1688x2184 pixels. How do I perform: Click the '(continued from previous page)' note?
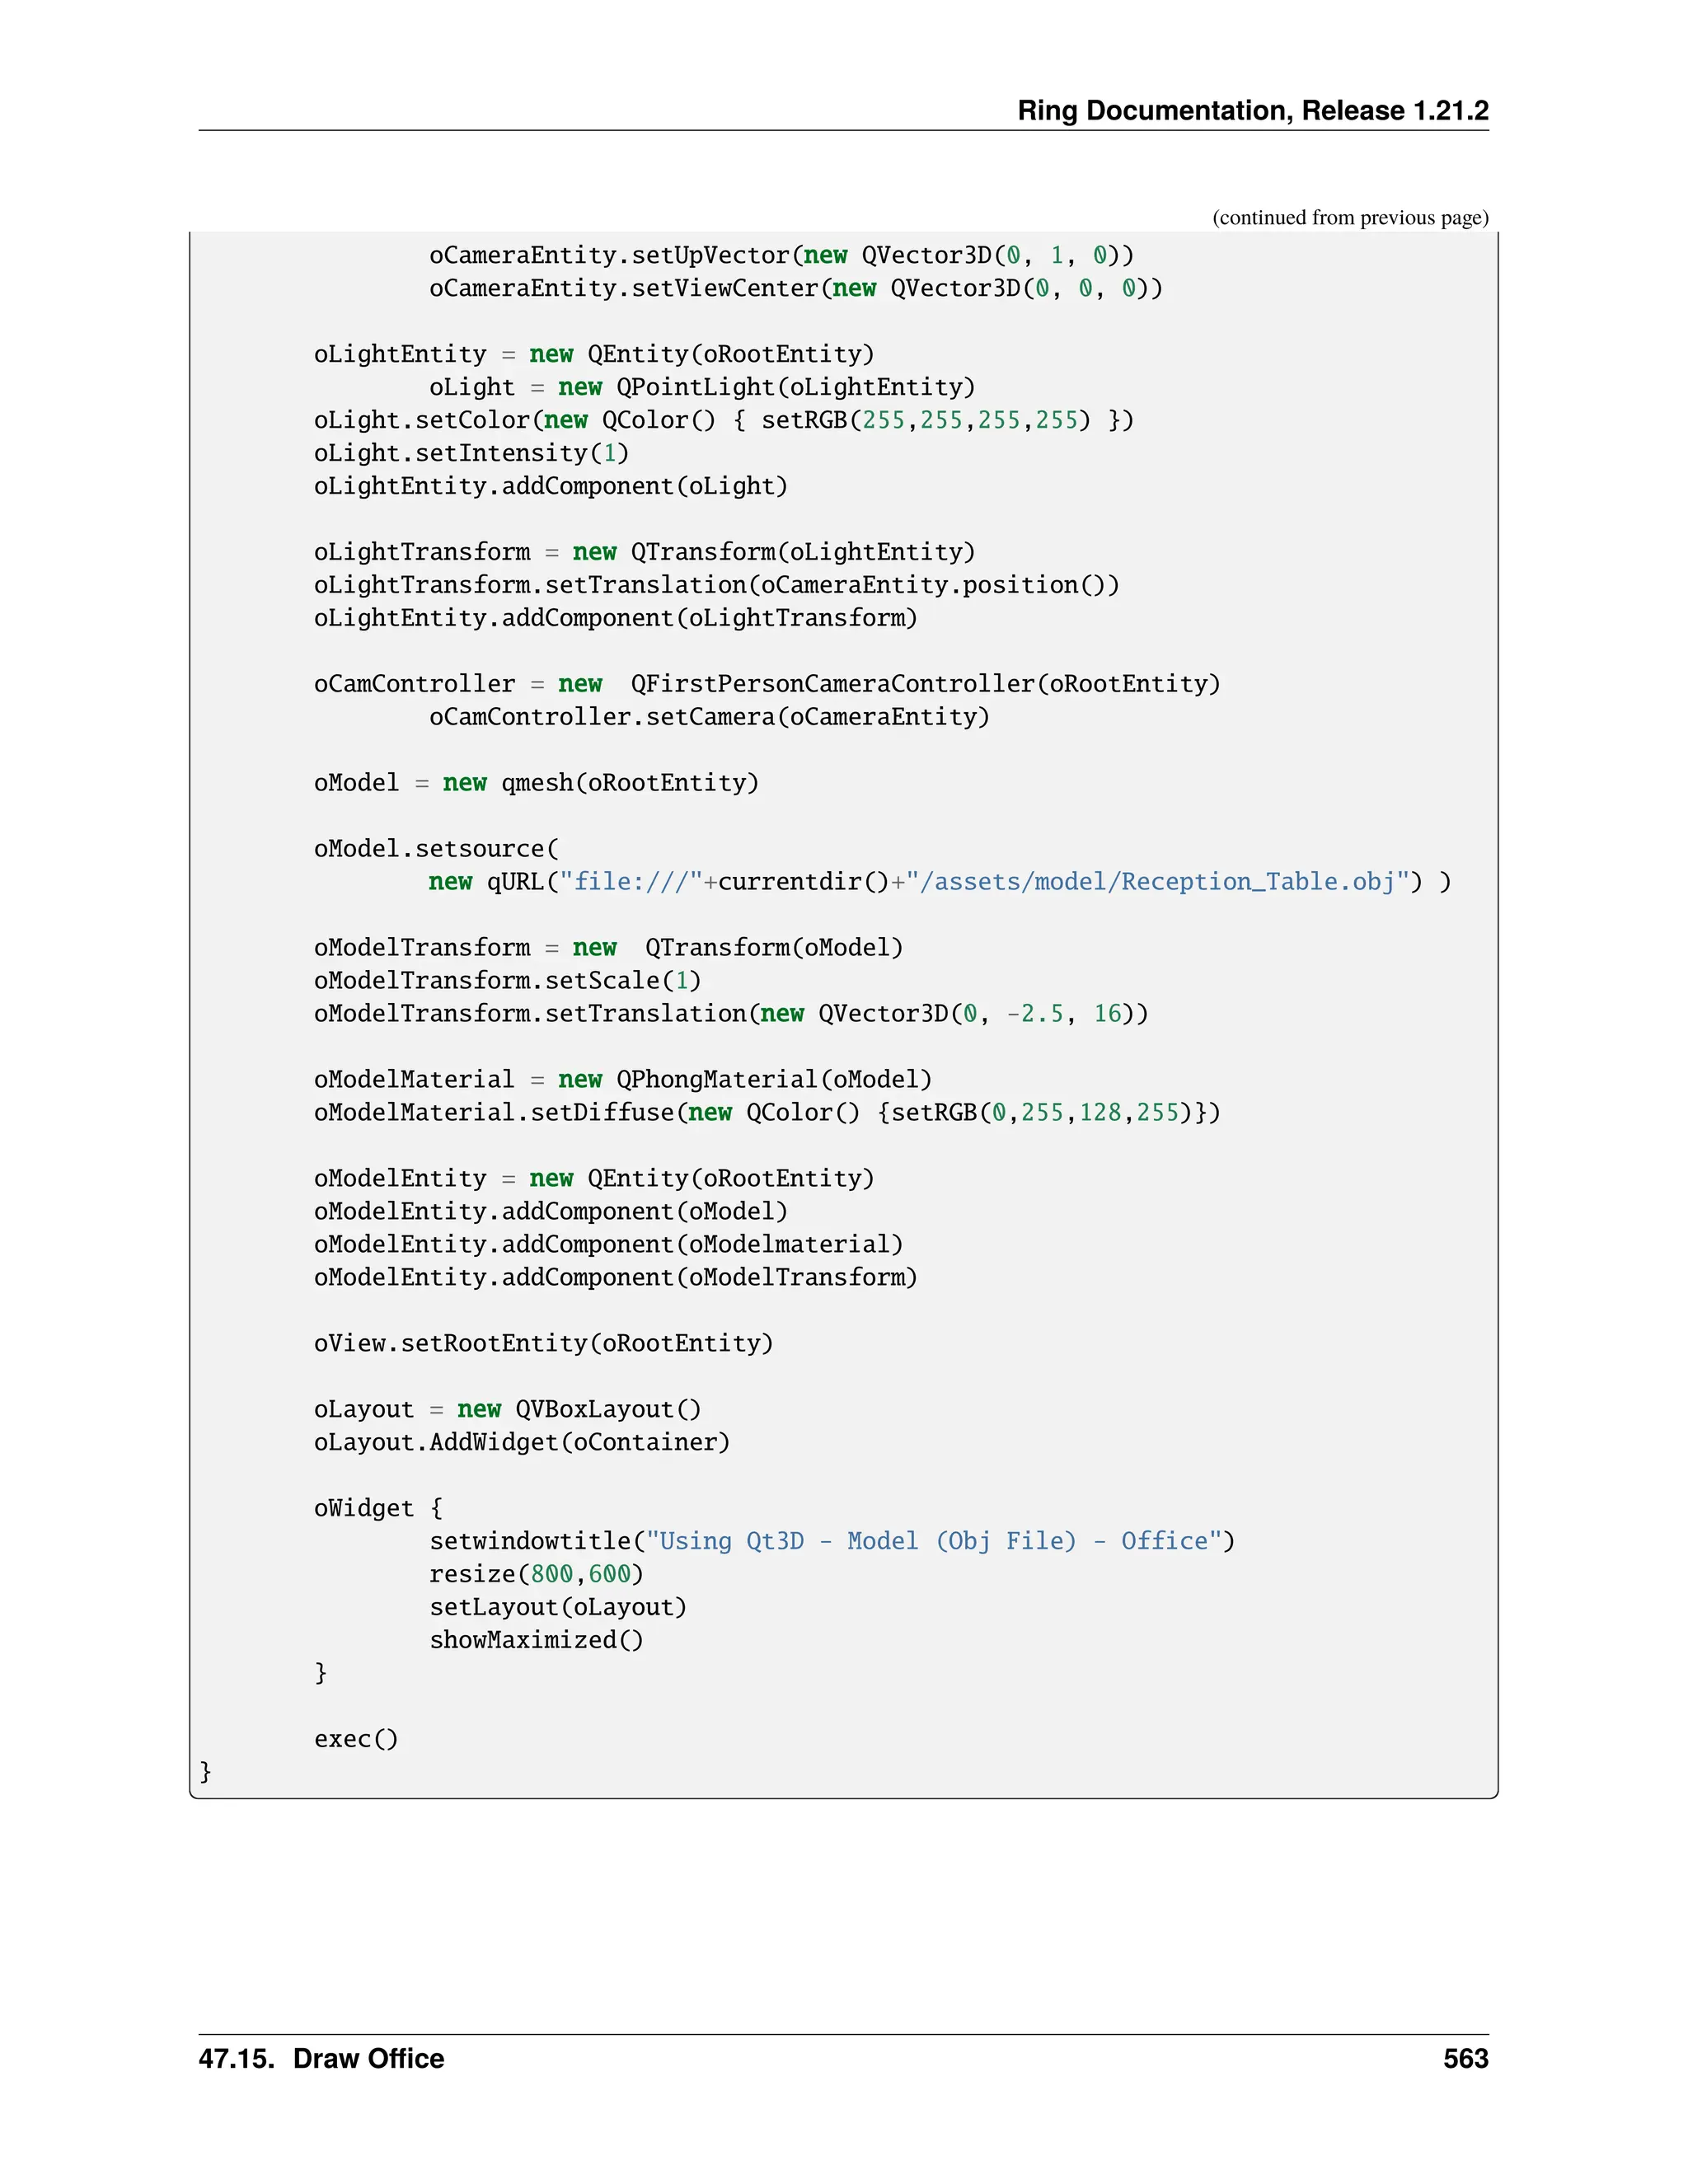(x=1349, y=218)
